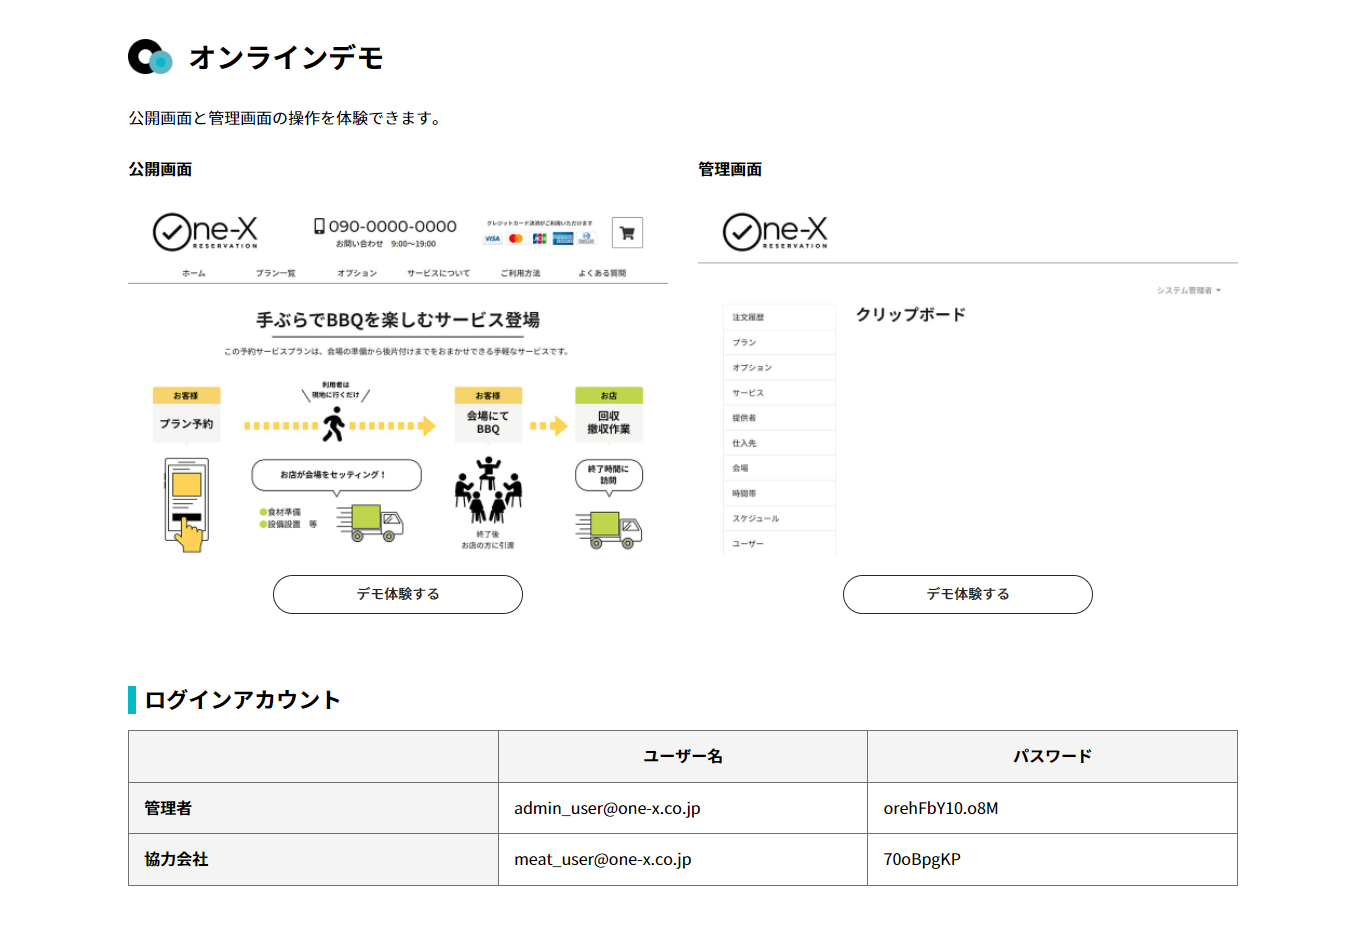1349x928 pixels.
Task: Click the smartphone tap illustration under プラン予約
Action: (187, 504)
